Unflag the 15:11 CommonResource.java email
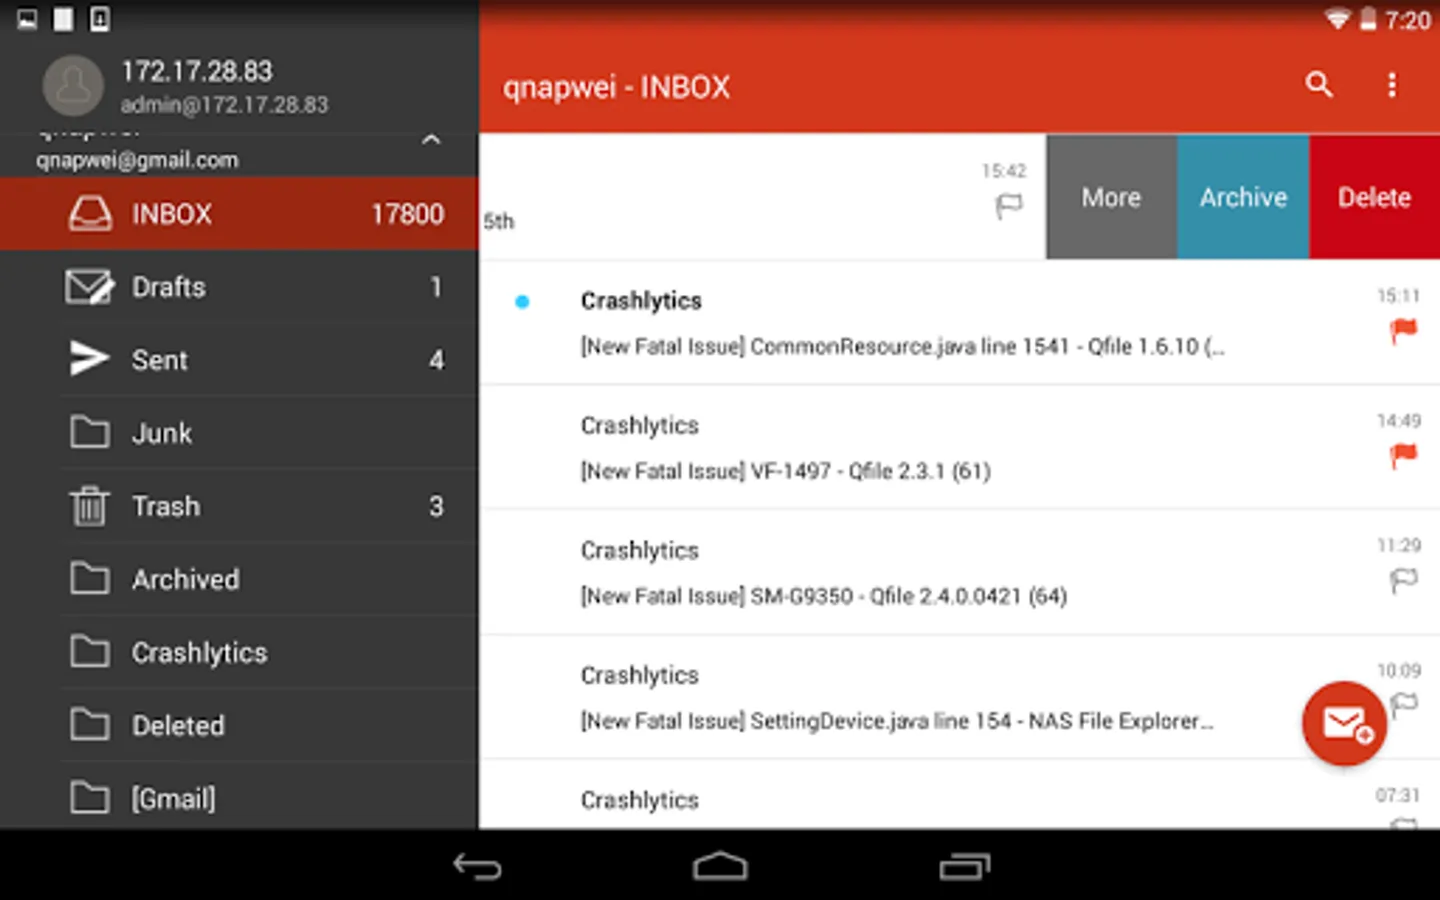 (x=1404, y=331)
